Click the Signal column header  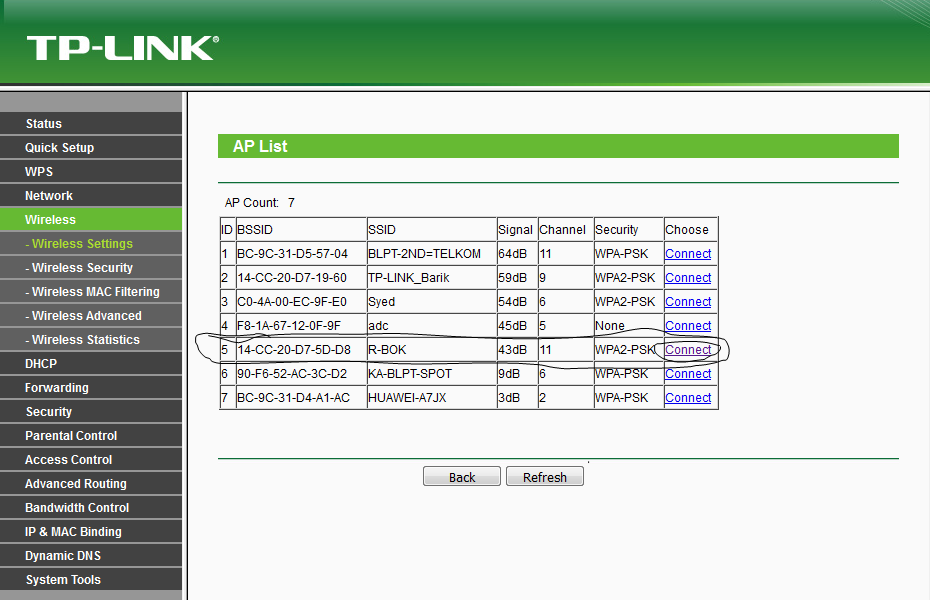point(515,229)
